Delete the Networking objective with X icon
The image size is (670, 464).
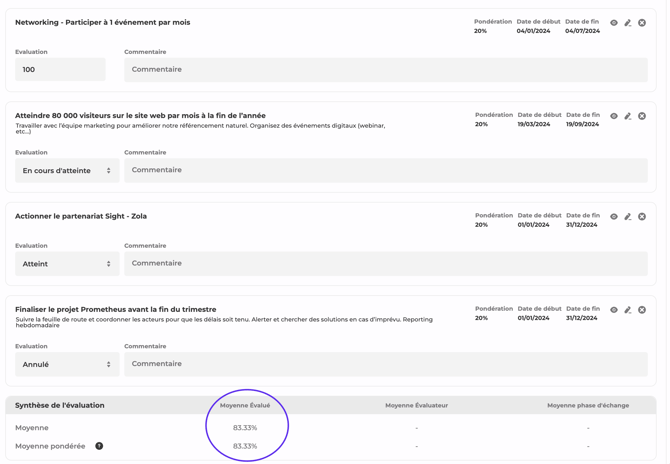[642, 23]
